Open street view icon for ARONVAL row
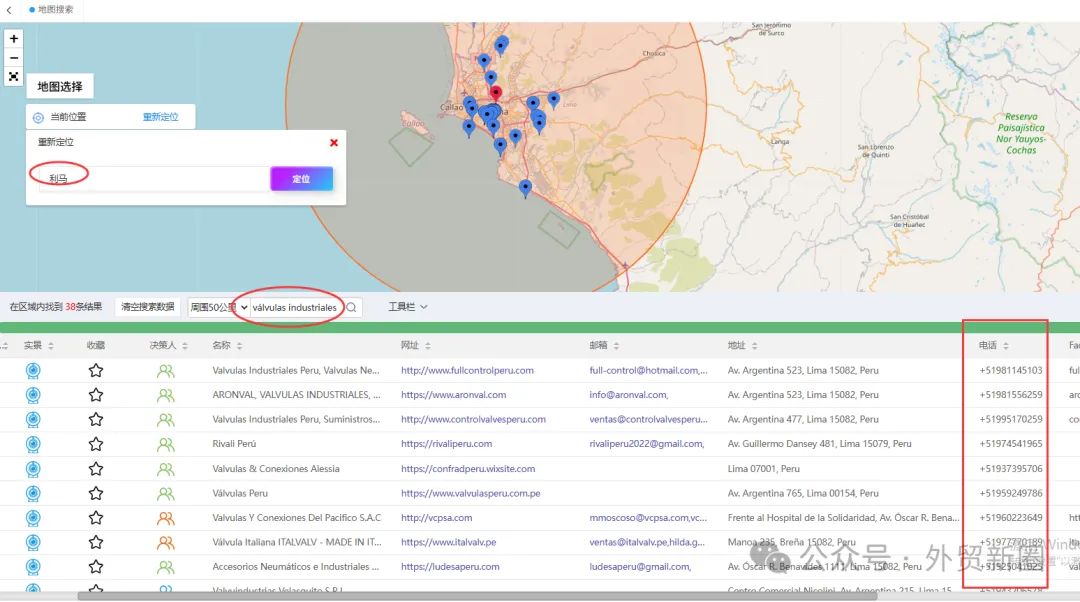The height and width of the screenshot is (602, 1080). [33, 395]
